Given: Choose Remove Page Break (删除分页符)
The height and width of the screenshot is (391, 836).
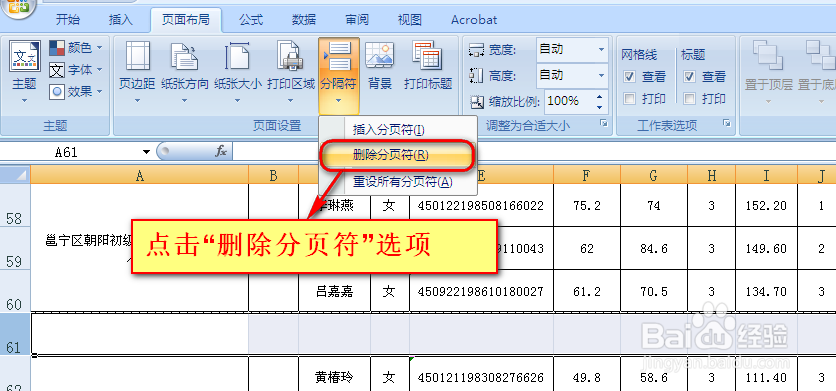Looking at the screenshot, I should coord(397,155).
